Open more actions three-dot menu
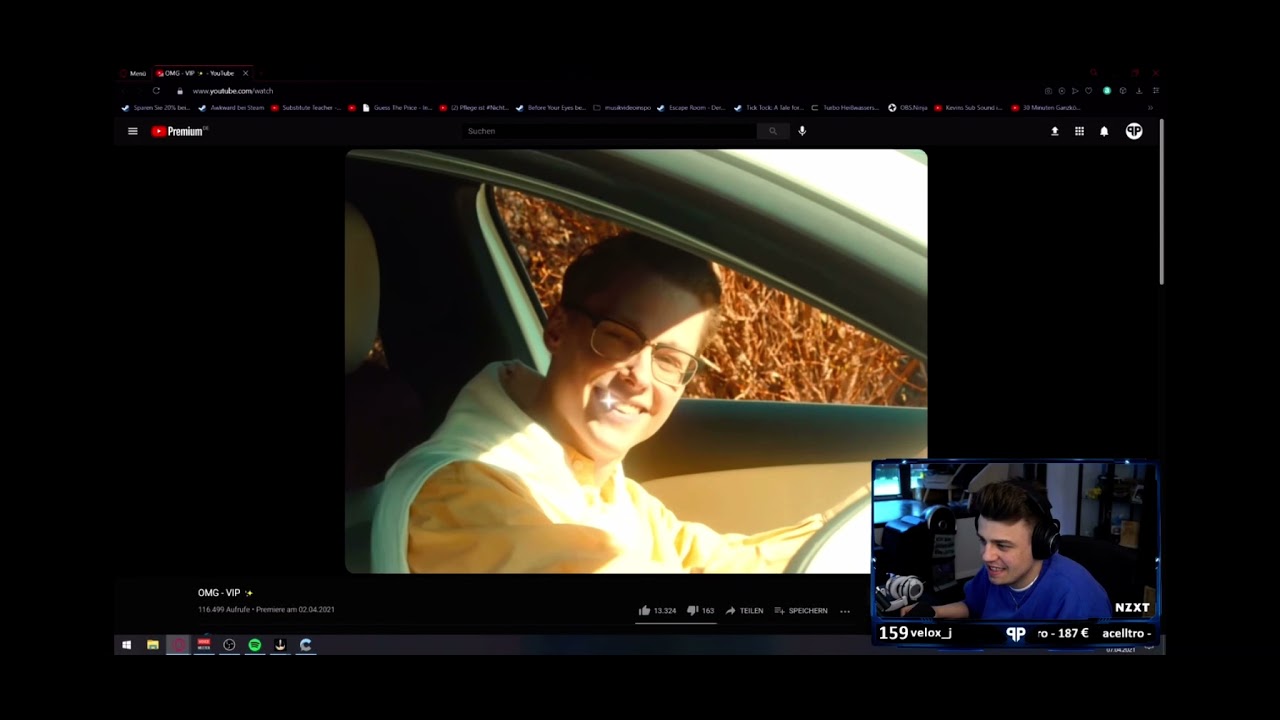Screen dimensions: 1280x720 (x=845, y=610)
